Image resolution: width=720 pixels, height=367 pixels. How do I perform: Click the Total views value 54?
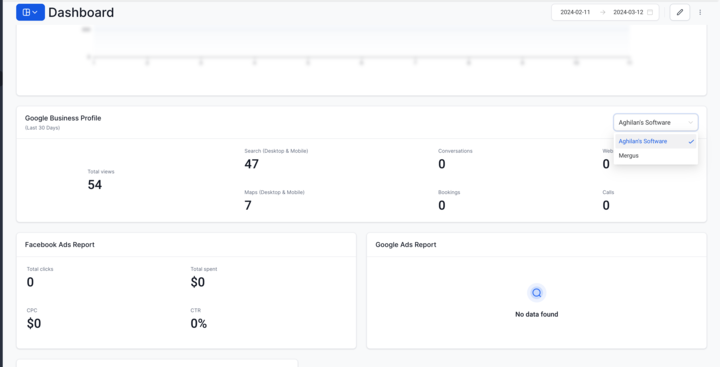coord(95,185)
